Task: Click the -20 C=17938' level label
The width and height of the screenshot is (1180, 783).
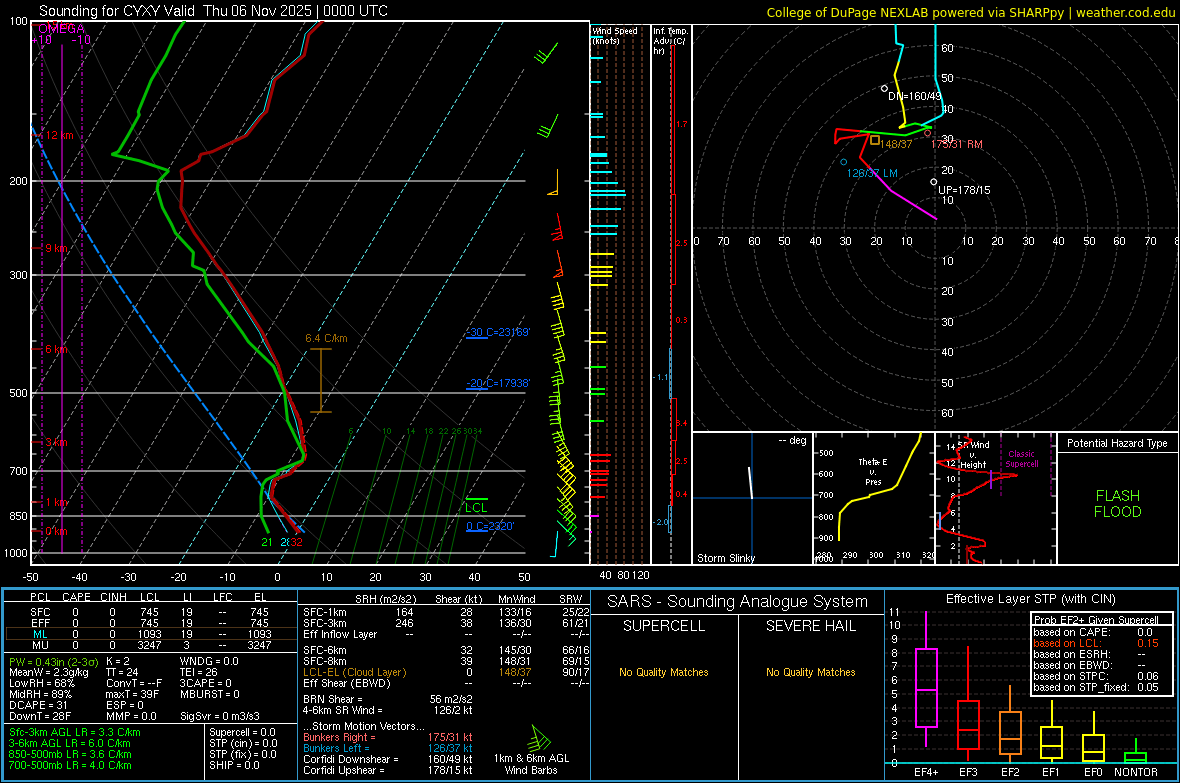Action: [x=498, y=383]
